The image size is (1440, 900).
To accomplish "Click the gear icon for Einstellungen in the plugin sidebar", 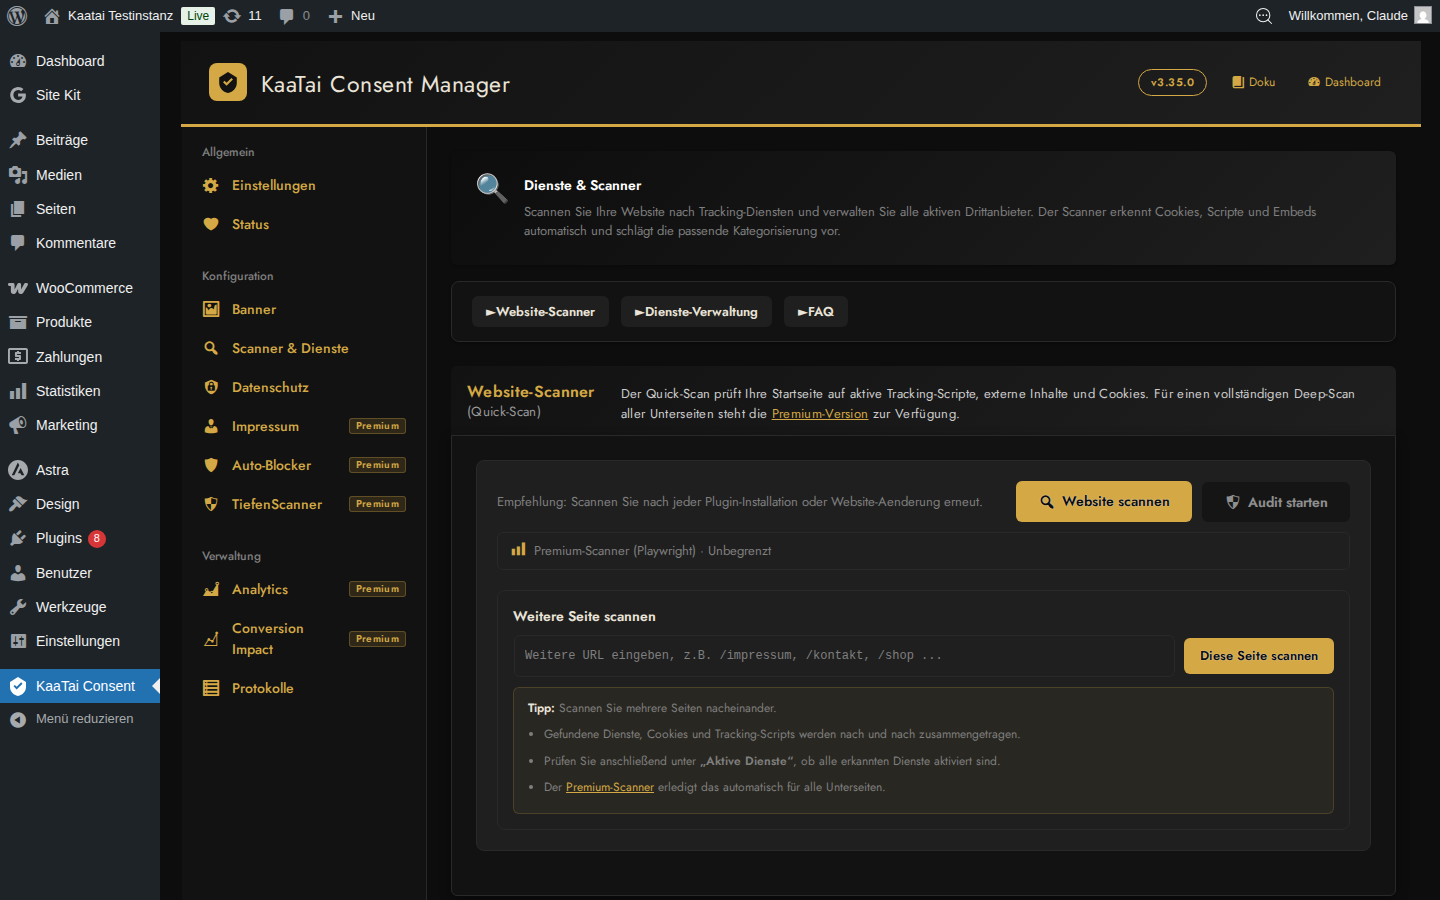I will click(x=211, y=186).
